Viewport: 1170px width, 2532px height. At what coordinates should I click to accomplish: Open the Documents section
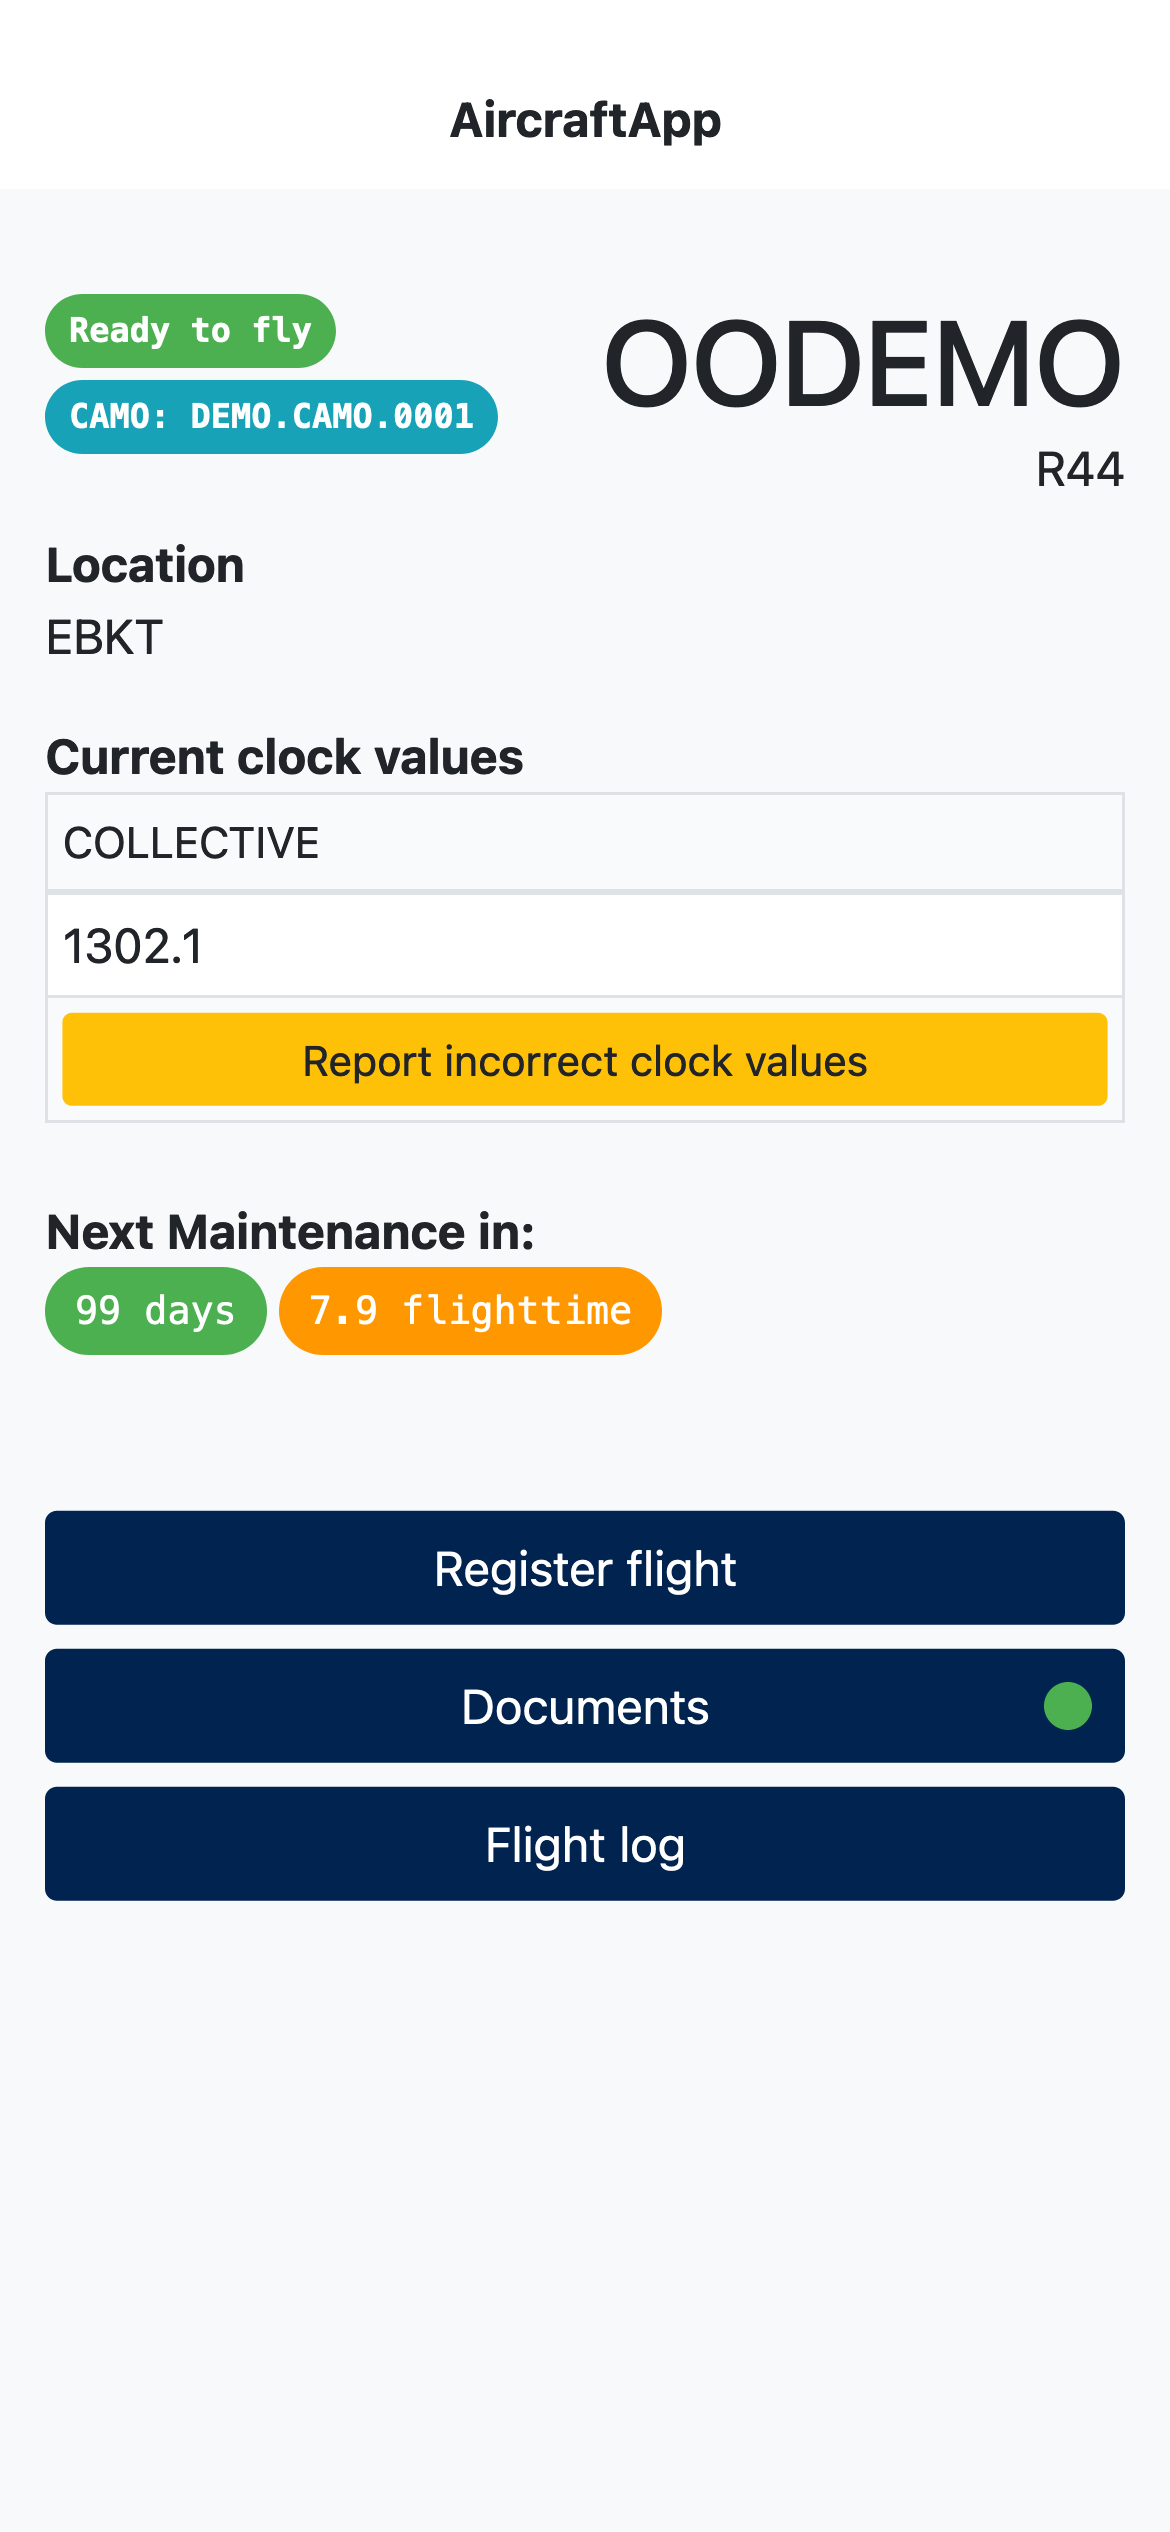[x=585, y=1707]
